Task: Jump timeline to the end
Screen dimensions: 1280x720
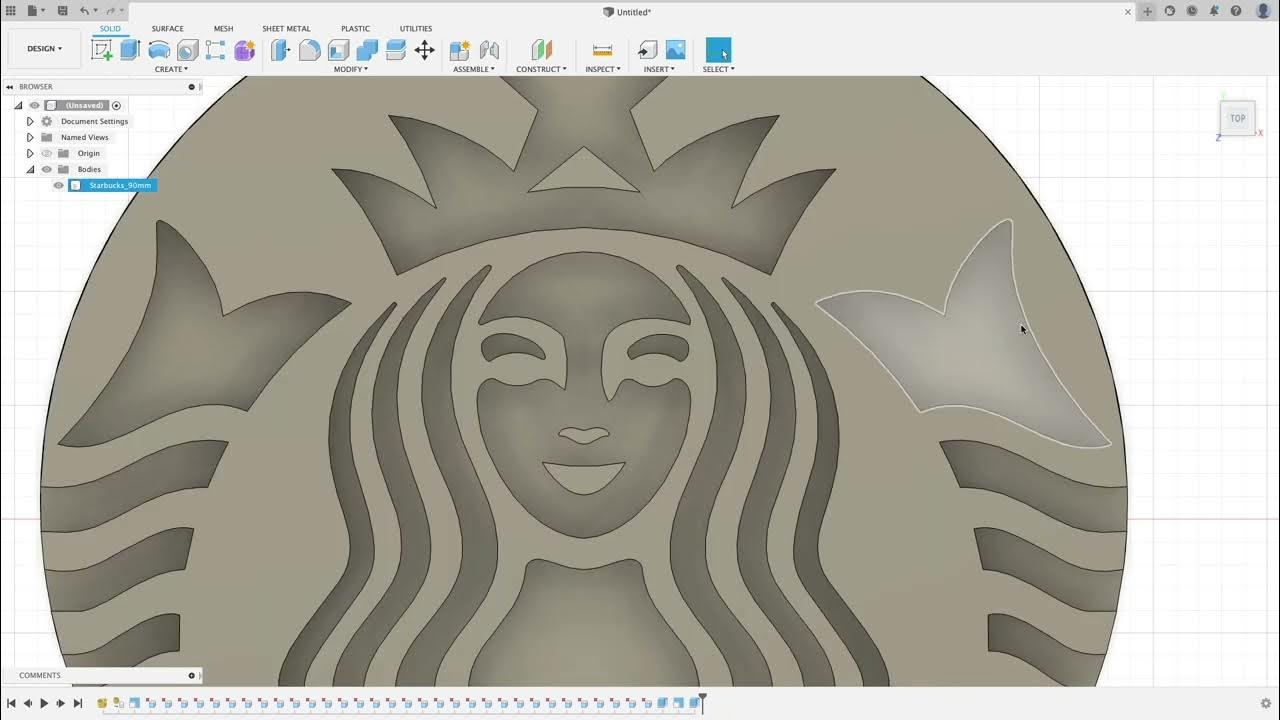Action: coord(77,704)
